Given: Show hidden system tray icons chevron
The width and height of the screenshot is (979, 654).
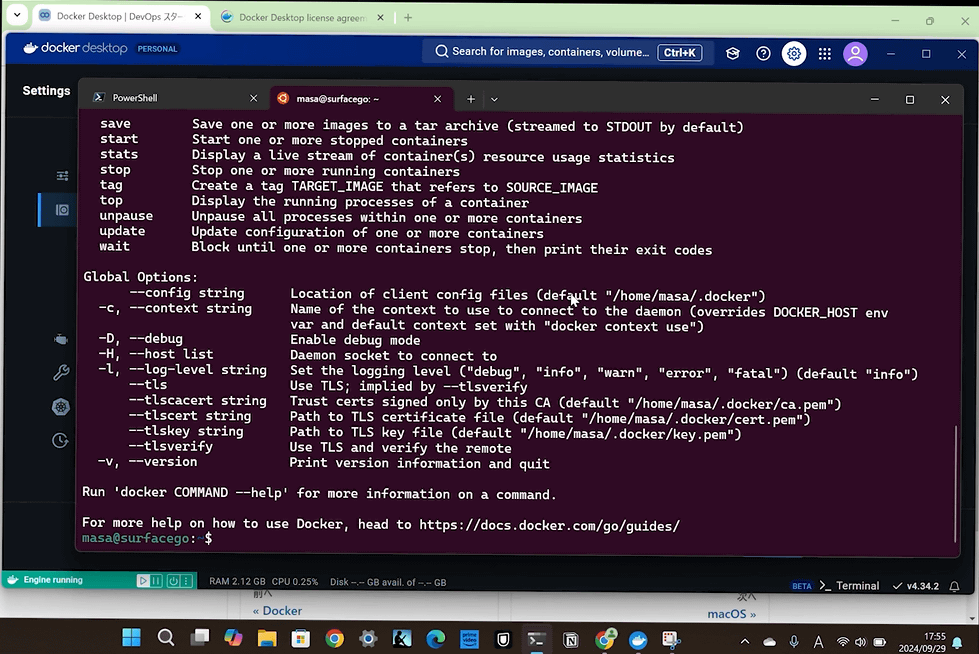Looking at the screenshot, I should 744,642.
